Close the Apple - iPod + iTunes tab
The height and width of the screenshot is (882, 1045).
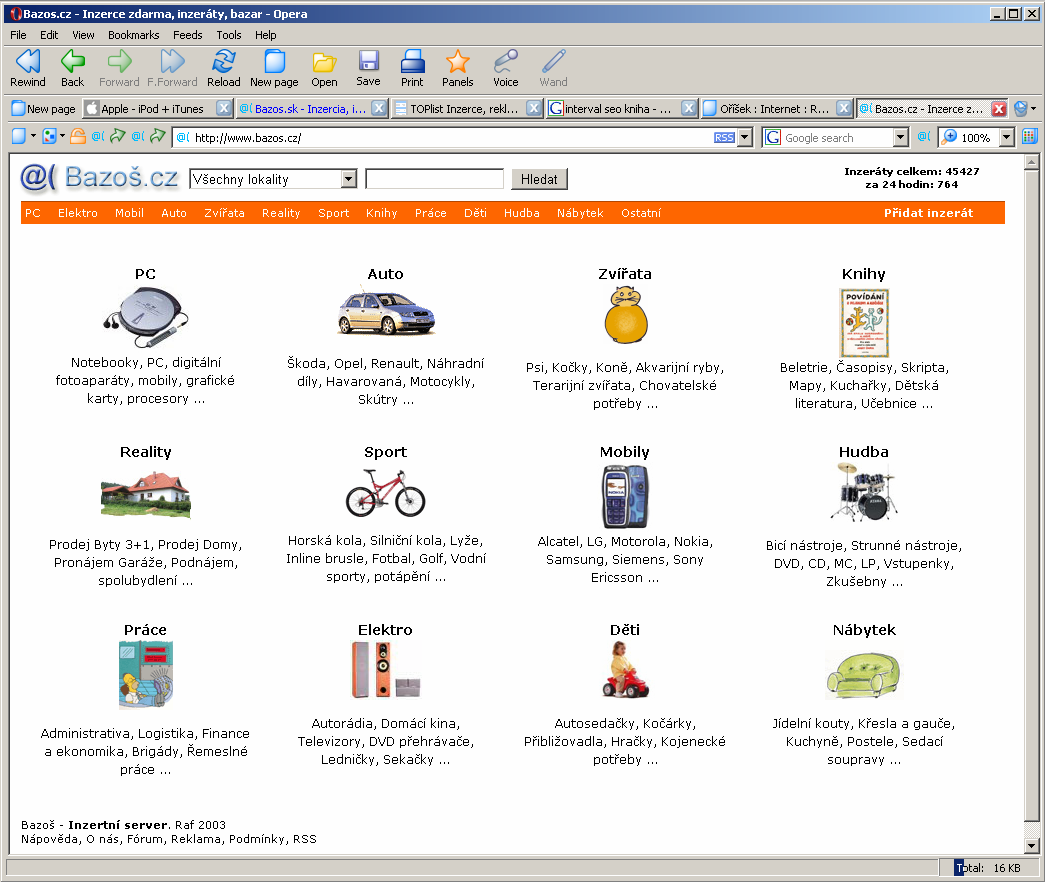[224, 108]
